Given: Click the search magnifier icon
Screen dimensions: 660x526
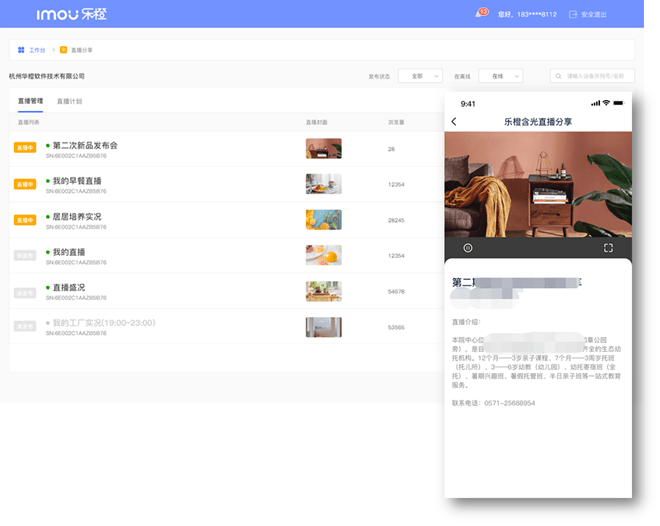Looking at the screenshot, I should 558,76.
